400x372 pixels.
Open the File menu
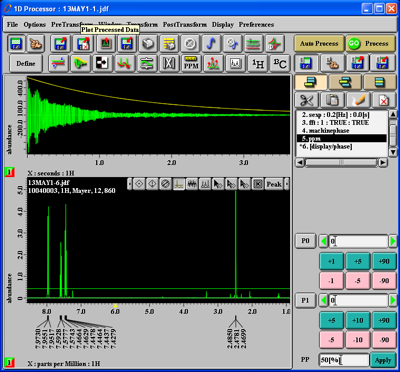[x=12, y=25]
